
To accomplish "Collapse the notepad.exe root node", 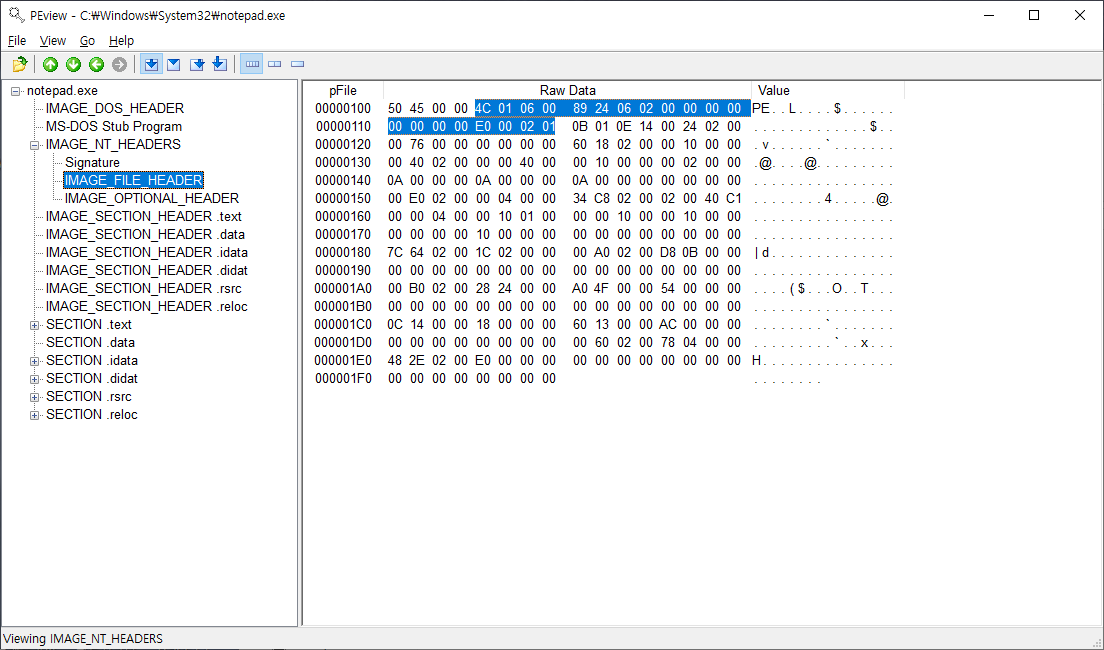I will pos(15,91).
